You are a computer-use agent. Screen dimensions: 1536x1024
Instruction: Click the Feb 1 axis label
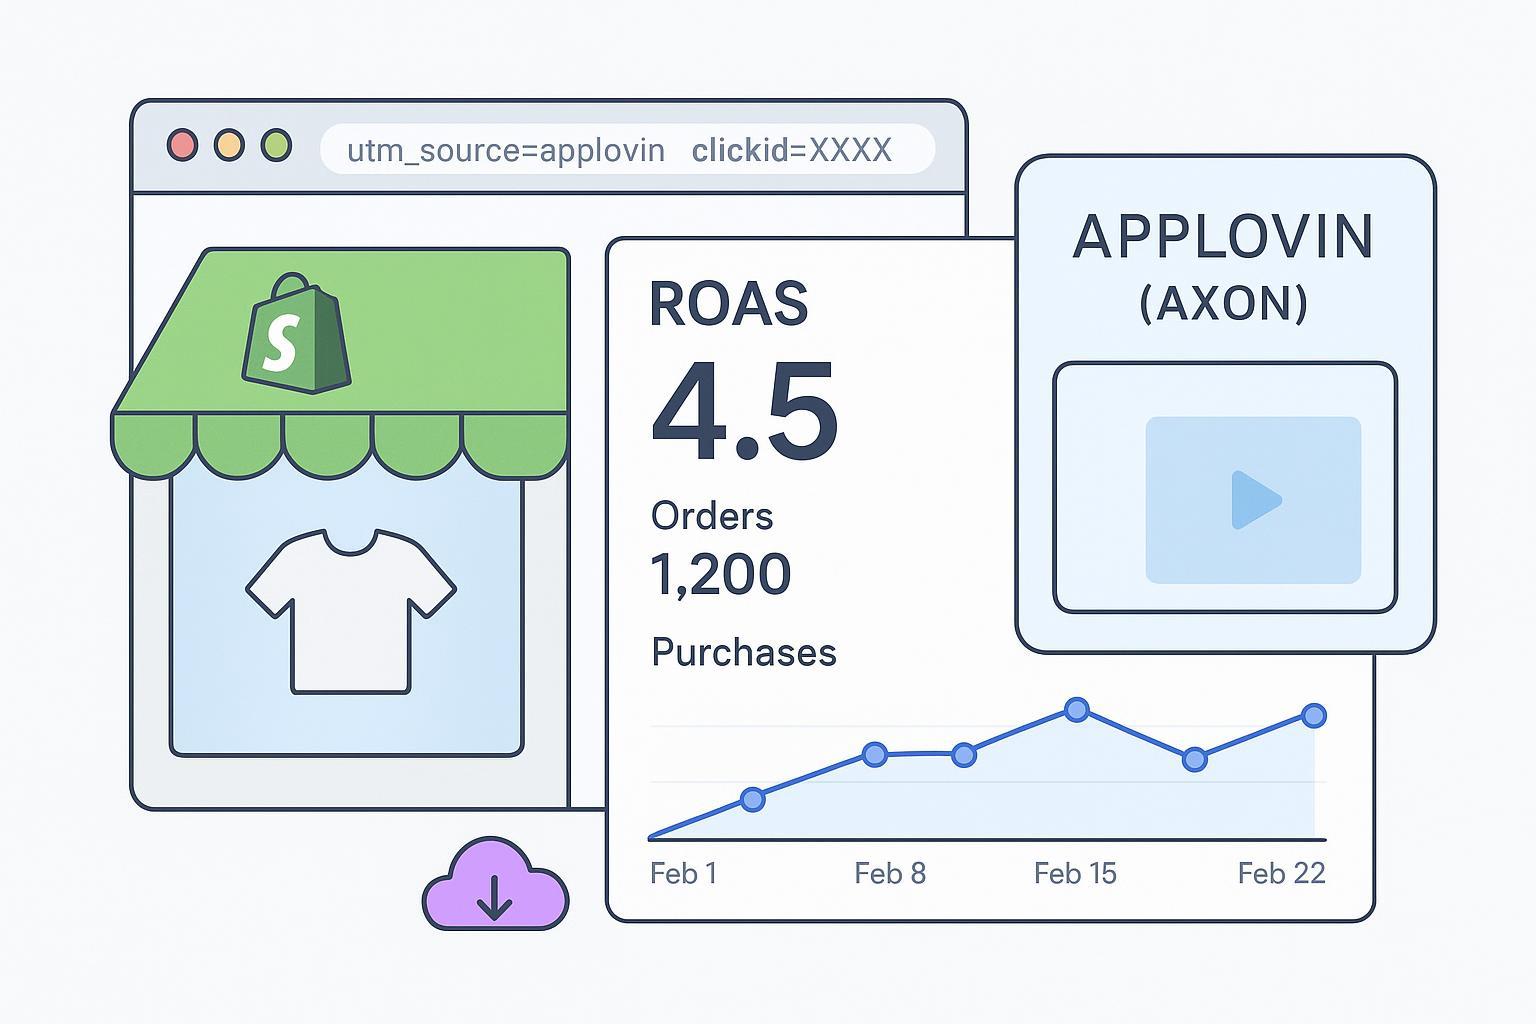point(684,874)
